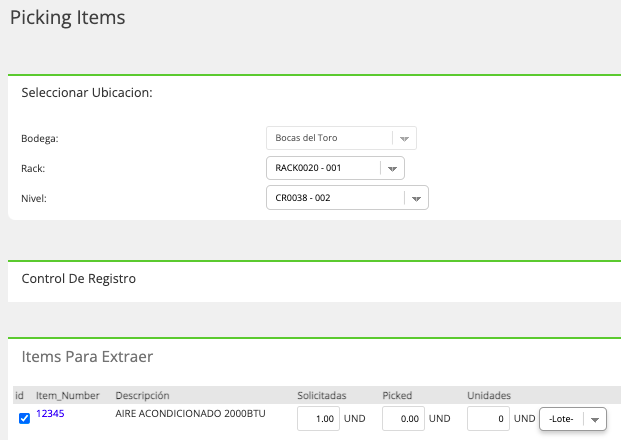
Task: Open the Rack dropdown showing RACK0020 - 001
Action: 335,168
